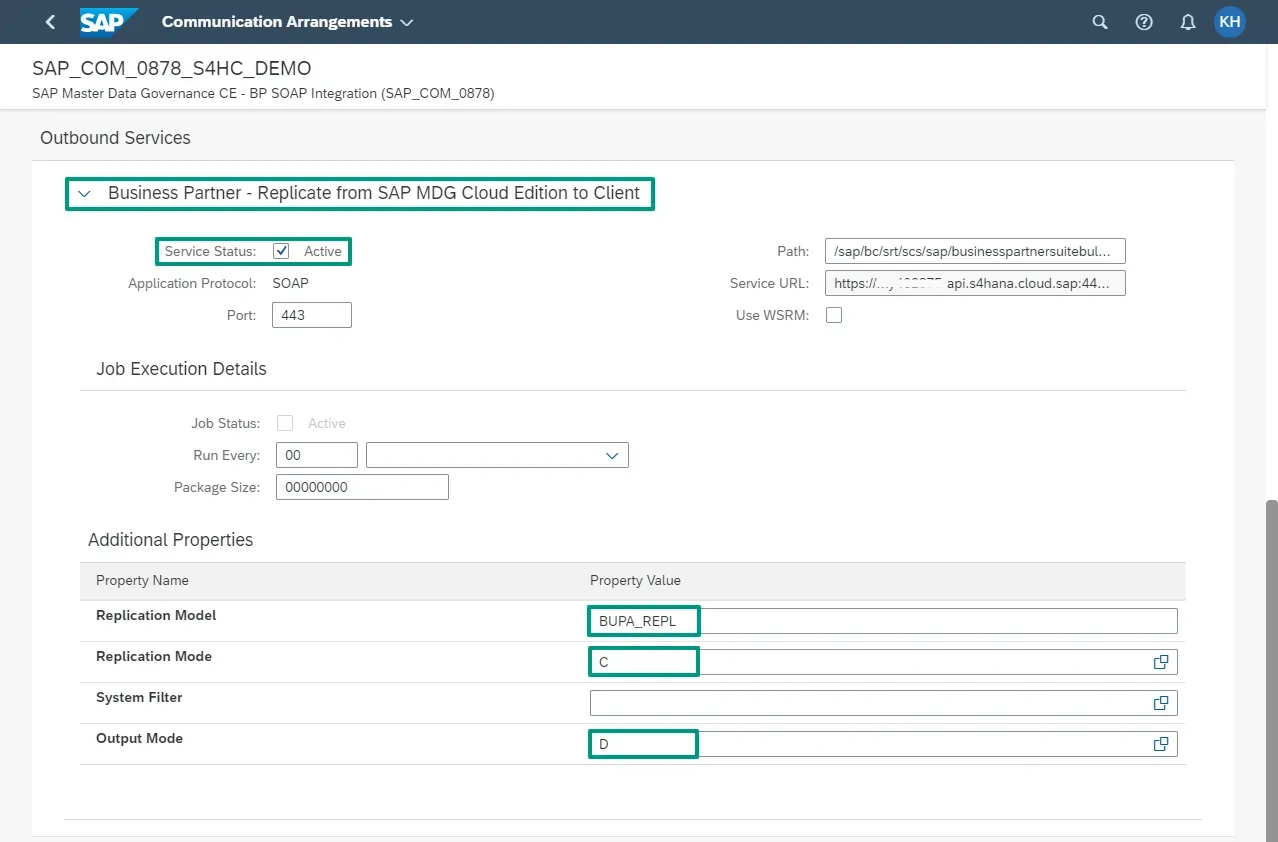Image resolution: width=1278 pixels, height=842 pixels.
Task: Toggle the Job Status Active checkbox
Action: (x=285, y=423)
